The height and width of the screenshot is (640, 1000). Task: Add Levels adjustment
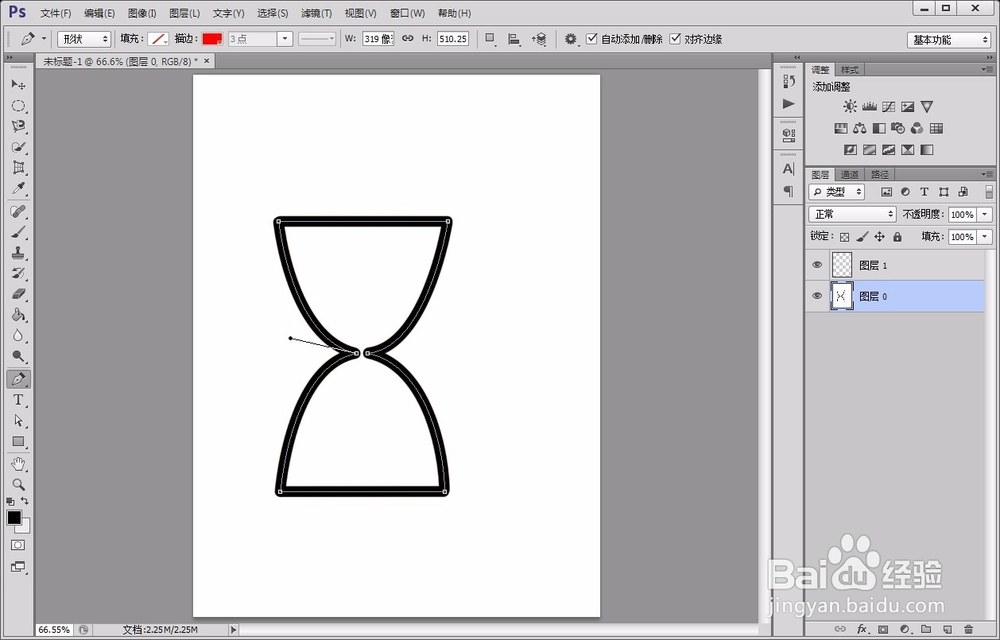click(x=869, y=106)
